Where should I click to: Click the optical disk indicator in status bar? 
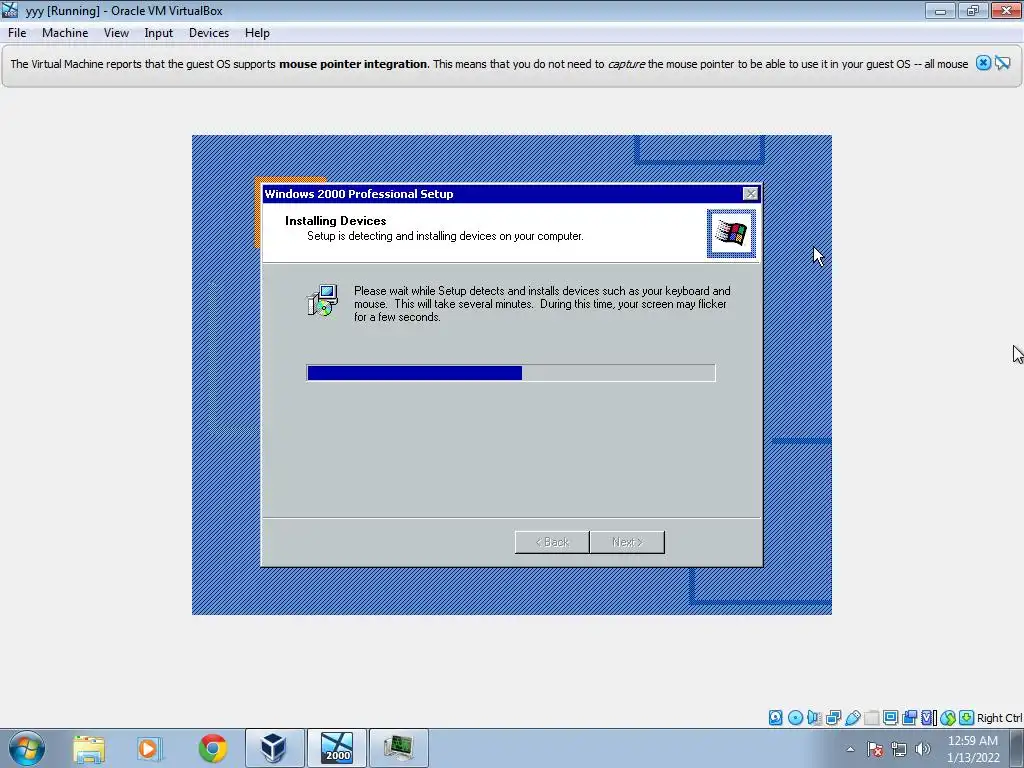pos(795,718)
